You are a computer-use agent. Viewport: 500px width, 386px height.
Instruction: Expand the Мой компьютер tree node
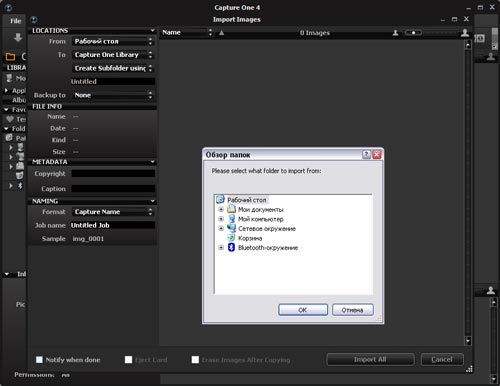point(221,219)
